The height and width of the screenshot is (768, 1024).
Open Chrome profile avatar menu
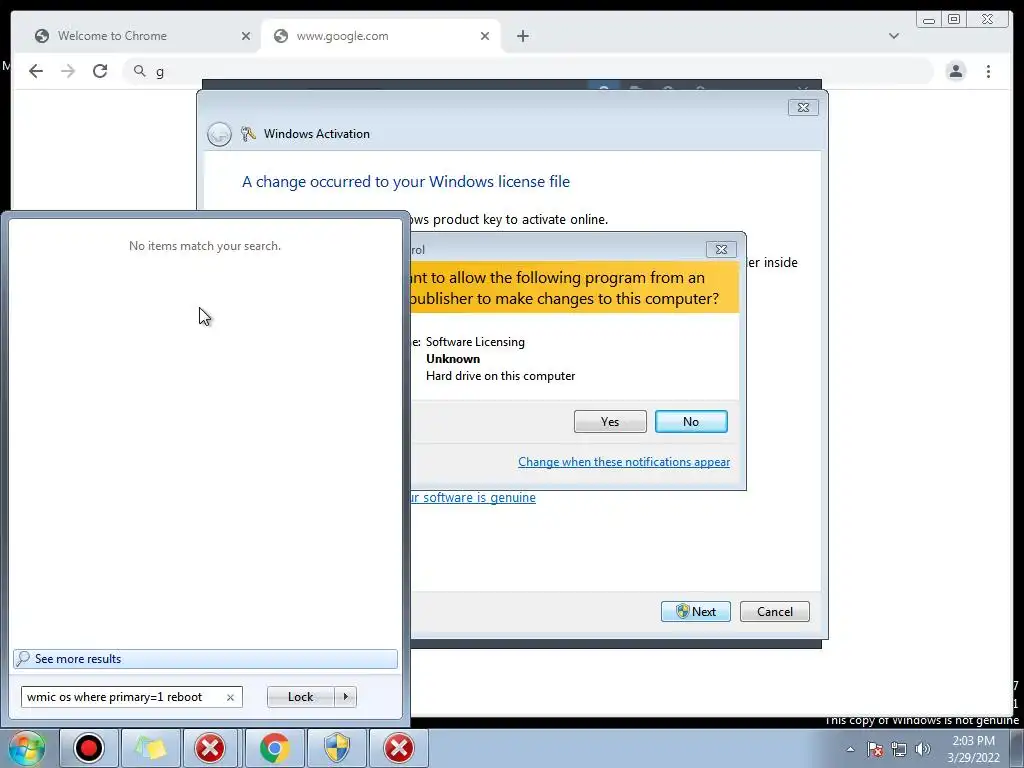[955, 71]
